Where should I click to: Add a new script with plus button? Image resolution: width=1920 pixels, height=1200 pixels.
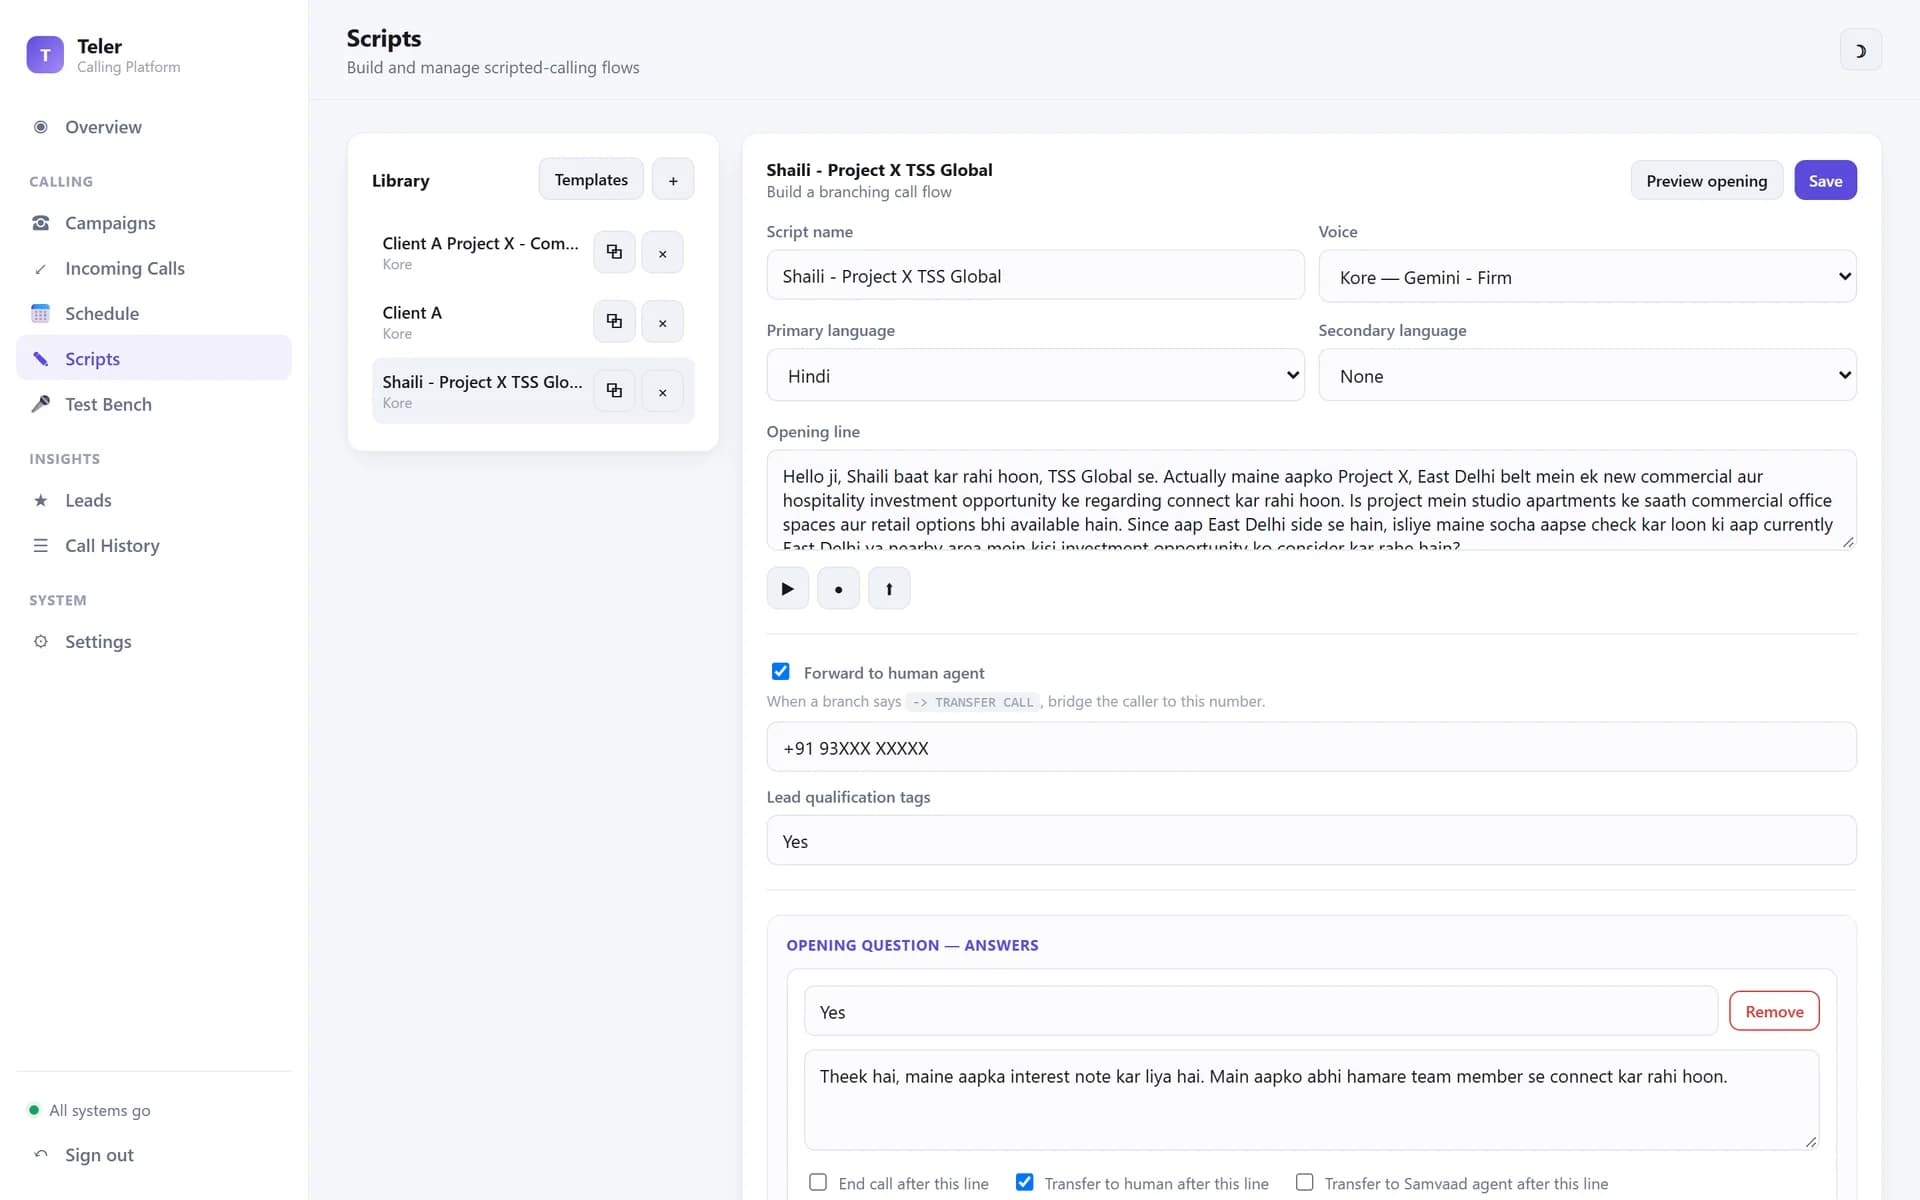point(673,180)
